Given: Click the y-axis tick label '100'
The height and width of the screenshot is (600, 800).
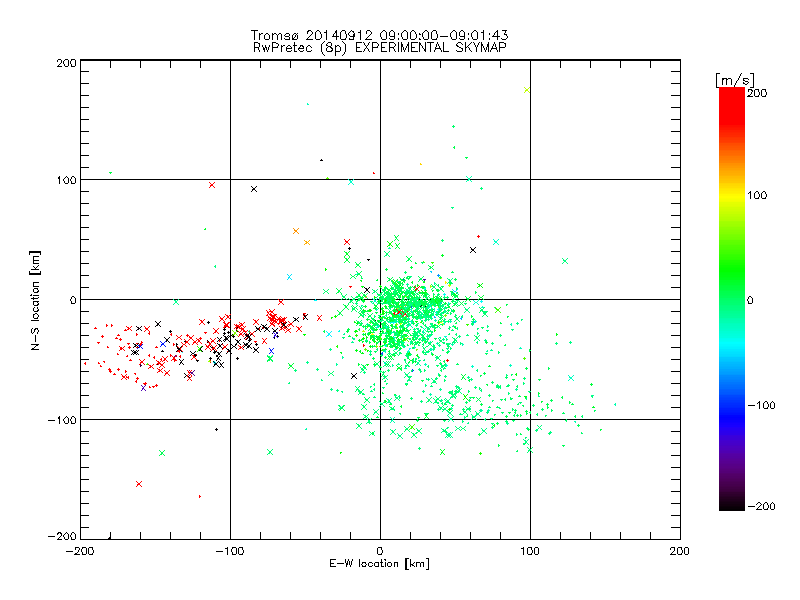Looking at the screenshot, I should [66, 181].
